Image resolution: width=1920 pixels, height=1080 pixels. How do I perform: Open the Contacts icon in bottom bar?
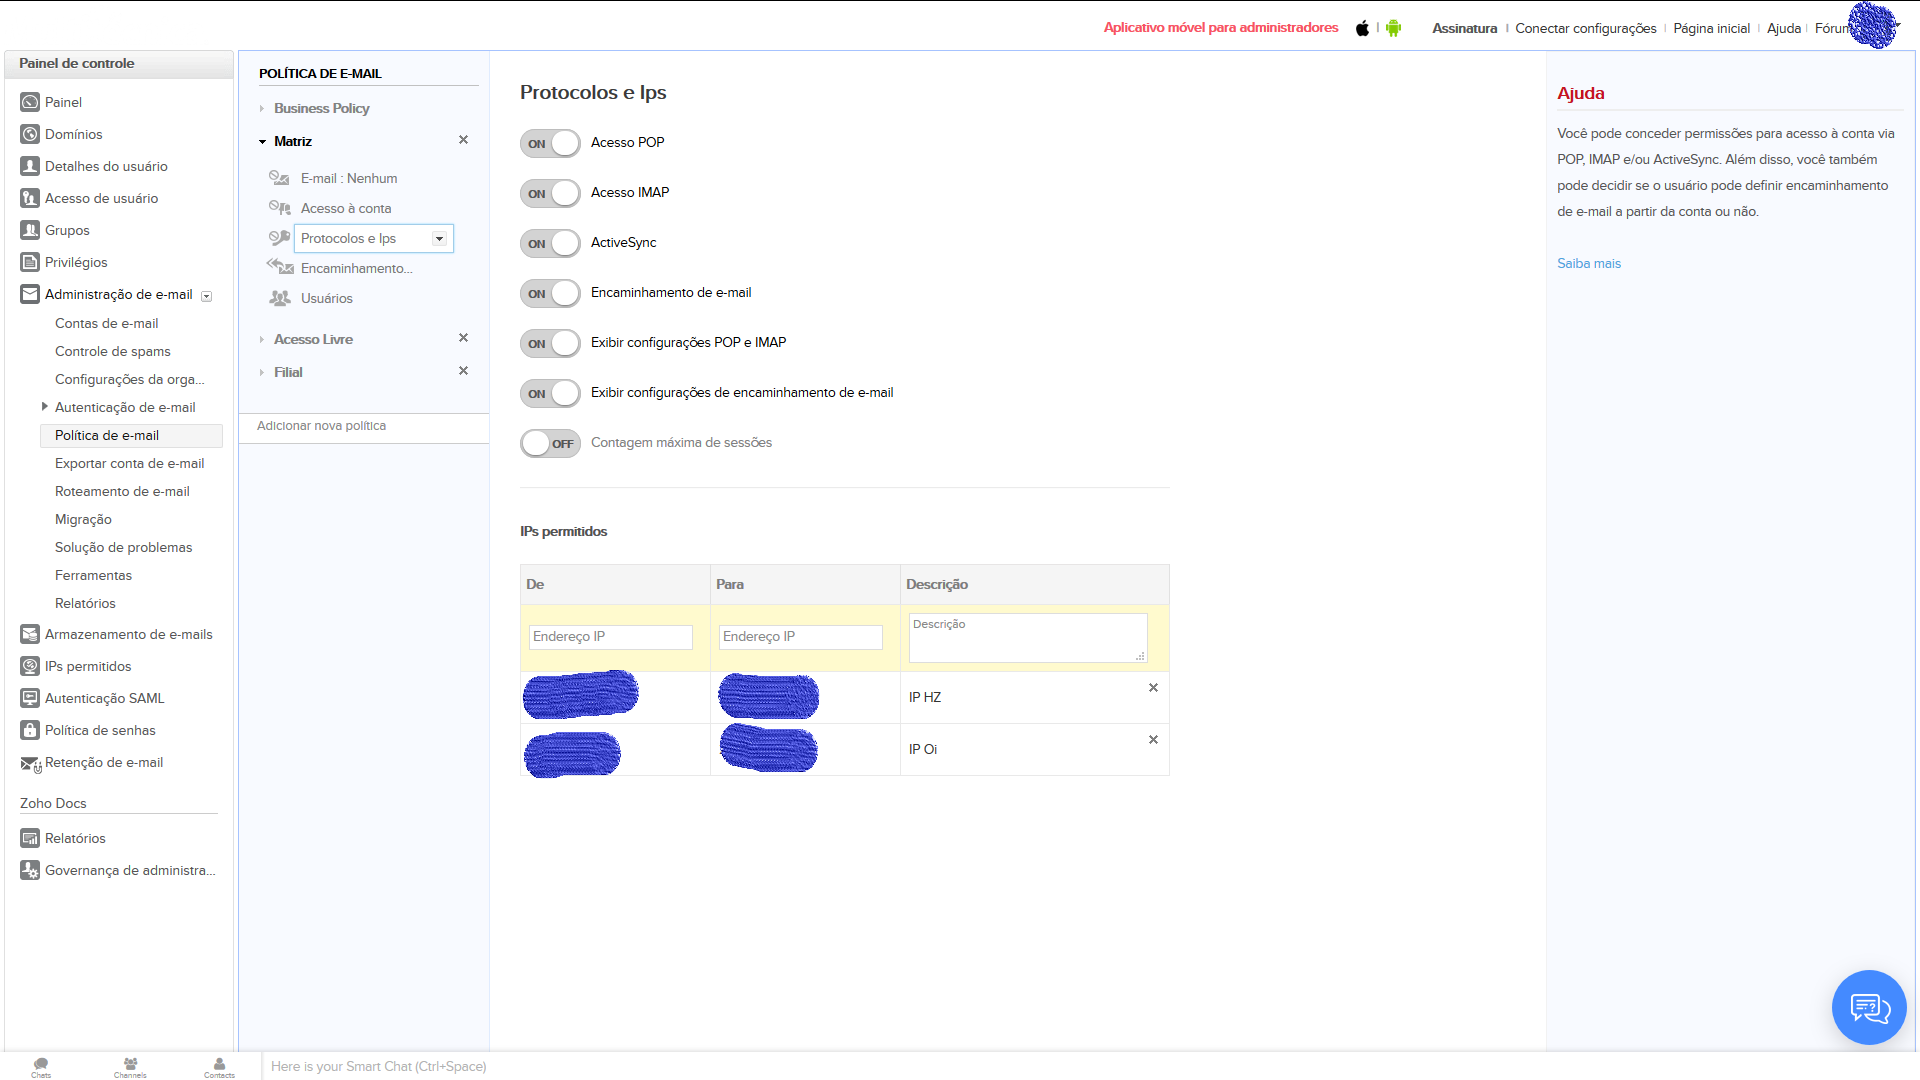[219, 1066]
